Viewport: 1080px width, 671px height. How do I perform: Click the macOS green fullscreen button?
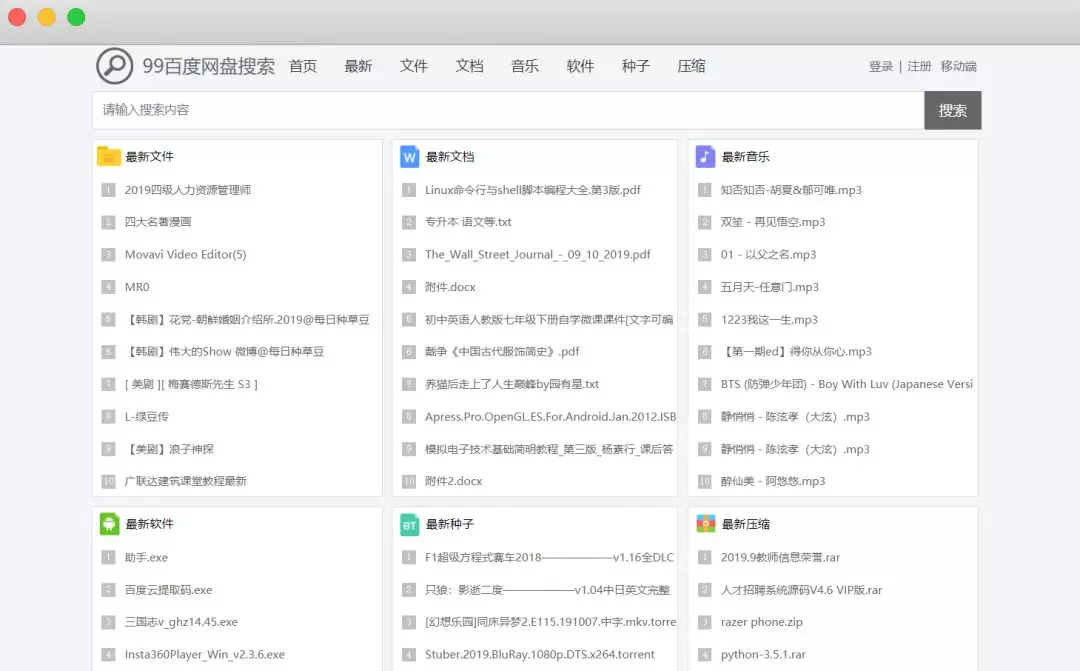(76, 17)
